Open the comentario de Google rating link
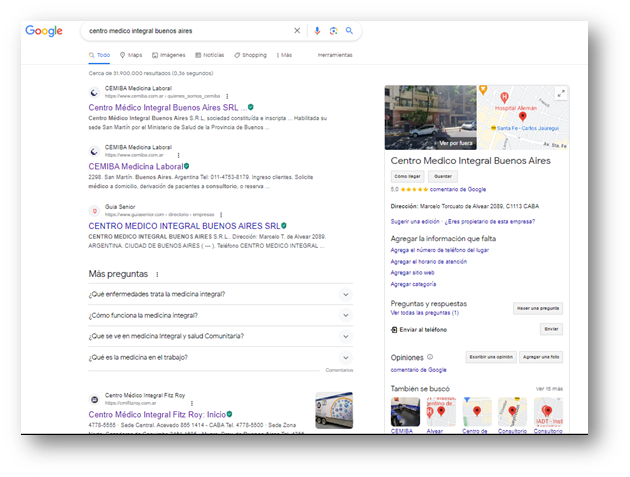This screenshot has width=630, height=477. 458,189
